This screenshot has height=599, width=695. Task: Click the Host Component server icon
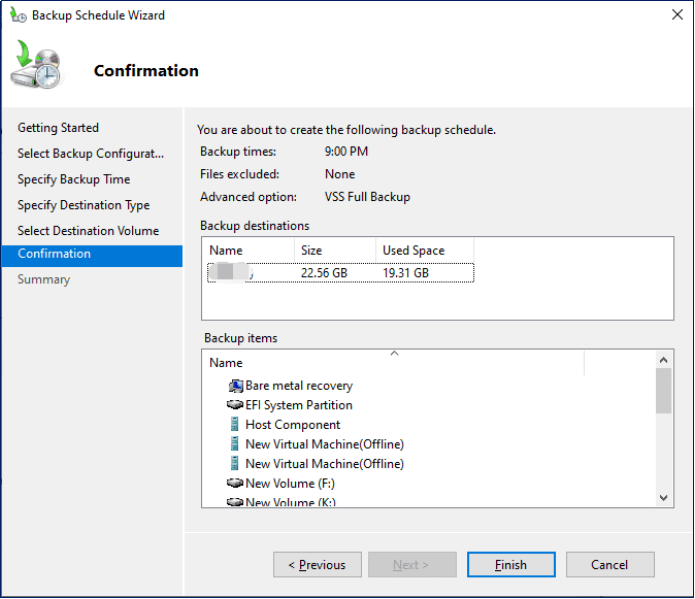coord(235,425)
